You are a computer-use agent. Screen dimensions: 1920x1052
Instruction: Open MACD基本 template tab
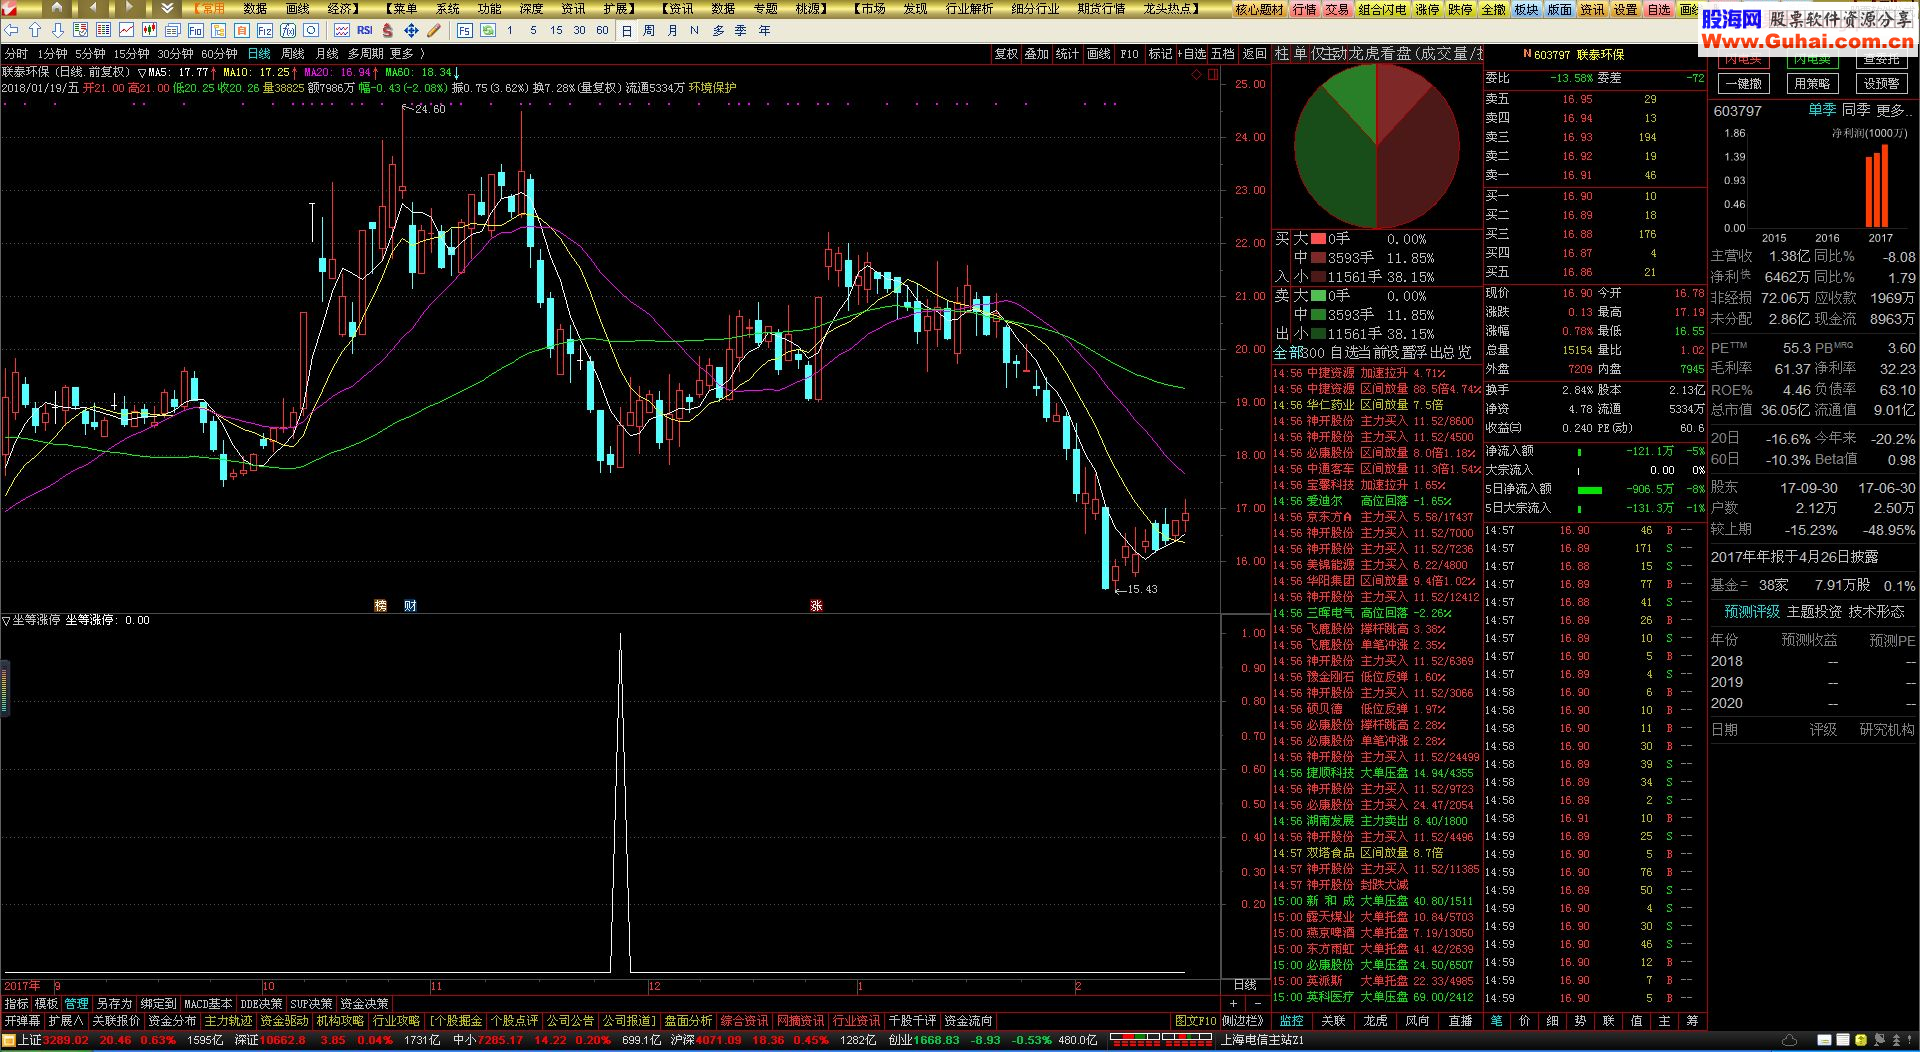208,1003
